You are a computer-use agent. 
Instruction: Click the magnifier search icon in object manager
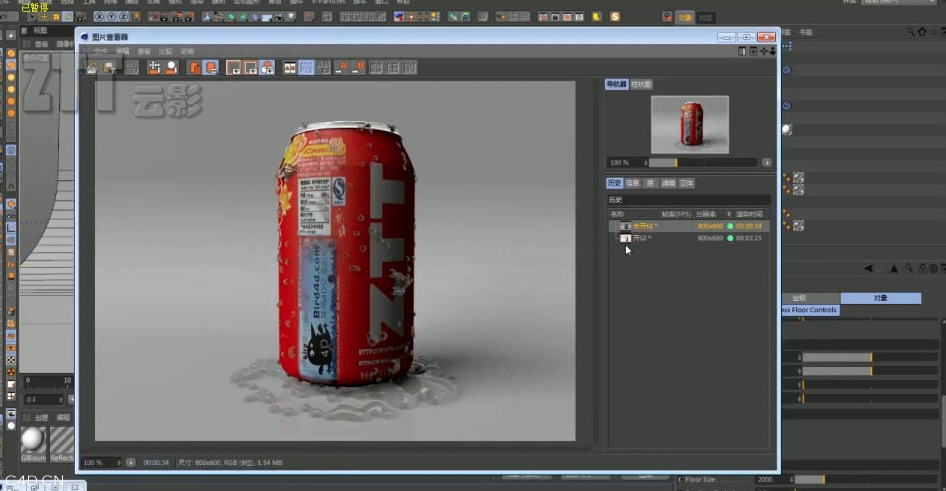tap(911, 32)
